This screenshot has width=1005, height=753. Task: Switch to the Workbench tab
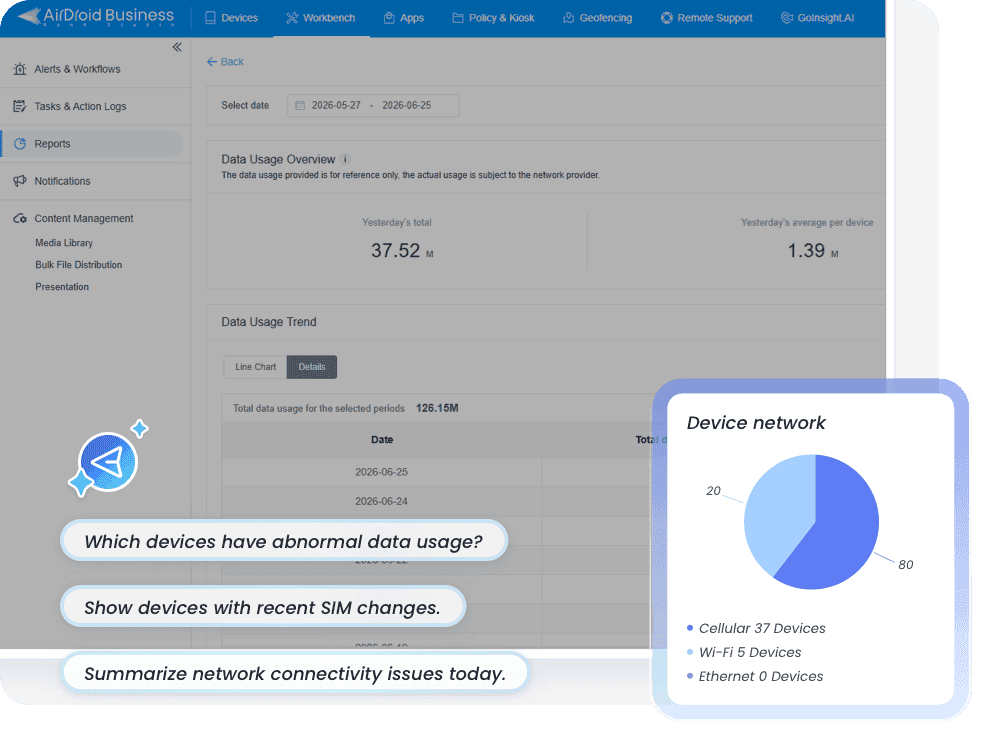pos(320,18)
